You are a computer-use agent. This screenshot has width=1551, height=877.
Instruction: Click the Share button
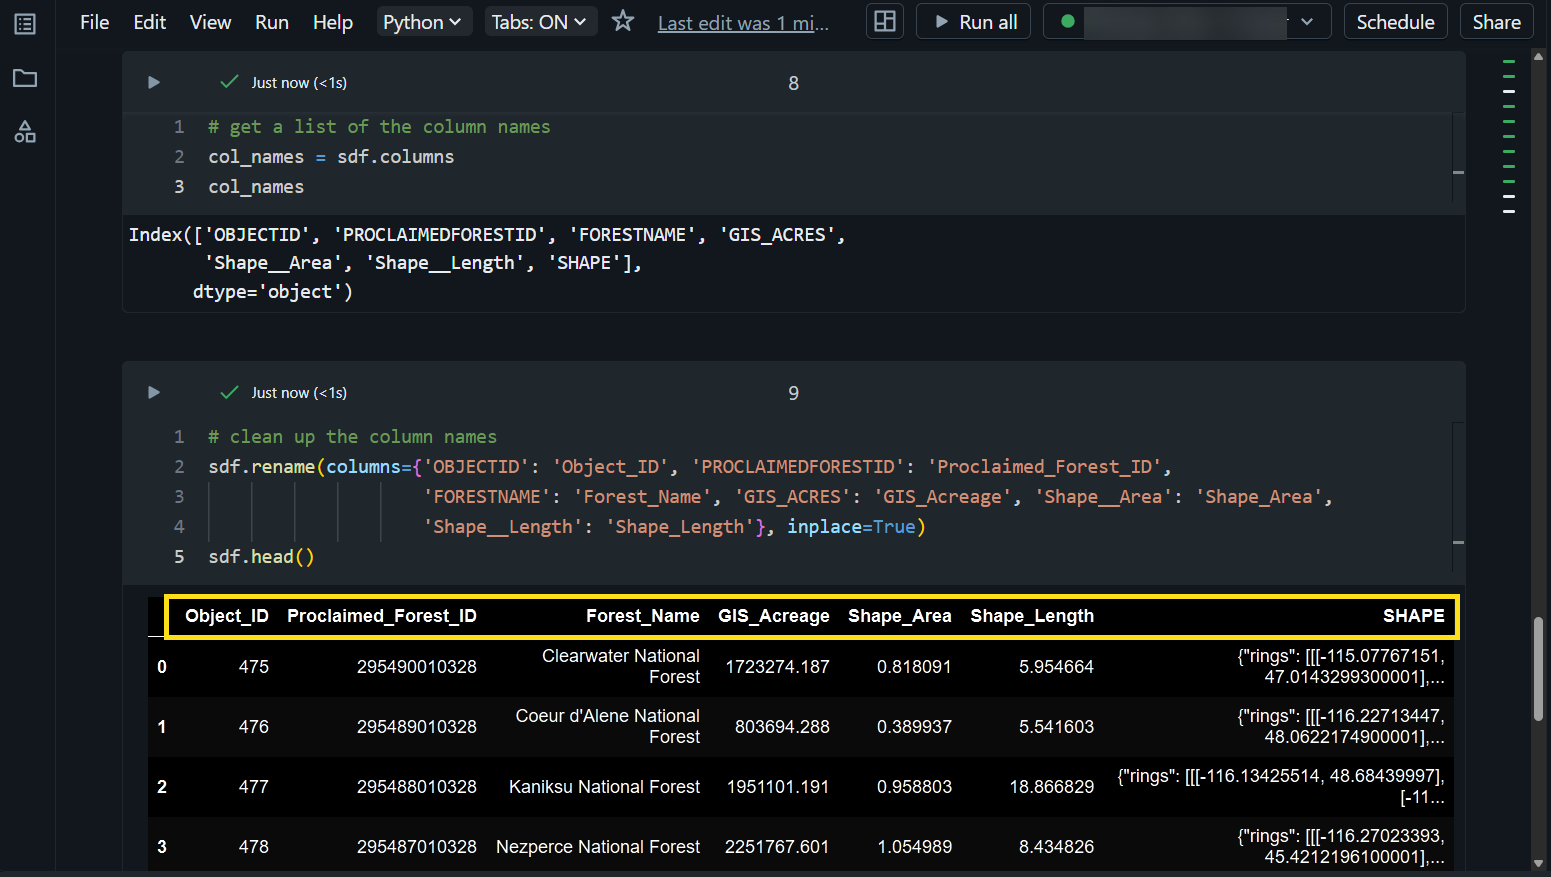[x=1496, y=22]
